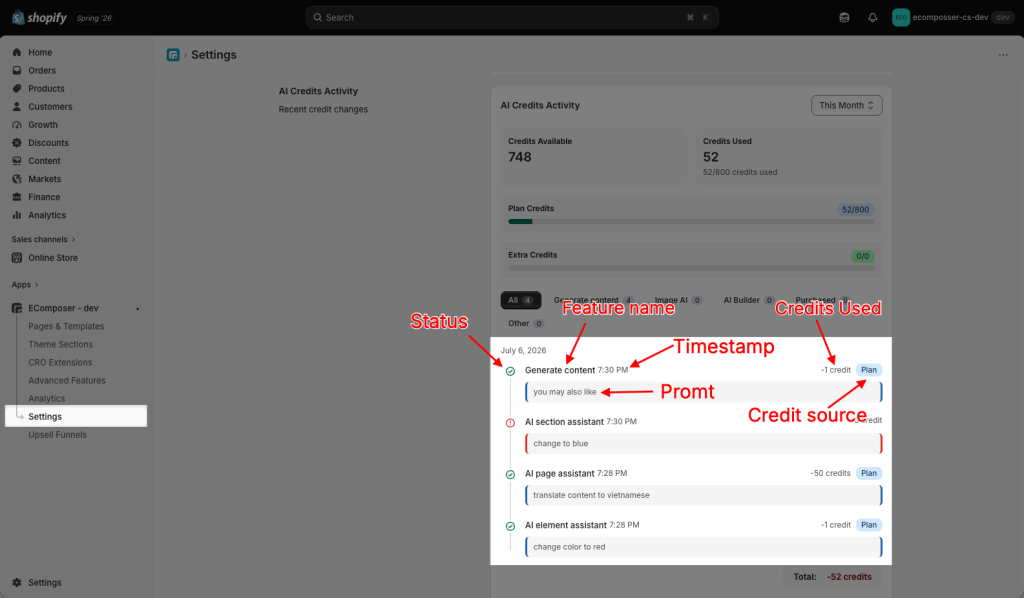Open Discounts icon in sidebar

click(17, 143)
